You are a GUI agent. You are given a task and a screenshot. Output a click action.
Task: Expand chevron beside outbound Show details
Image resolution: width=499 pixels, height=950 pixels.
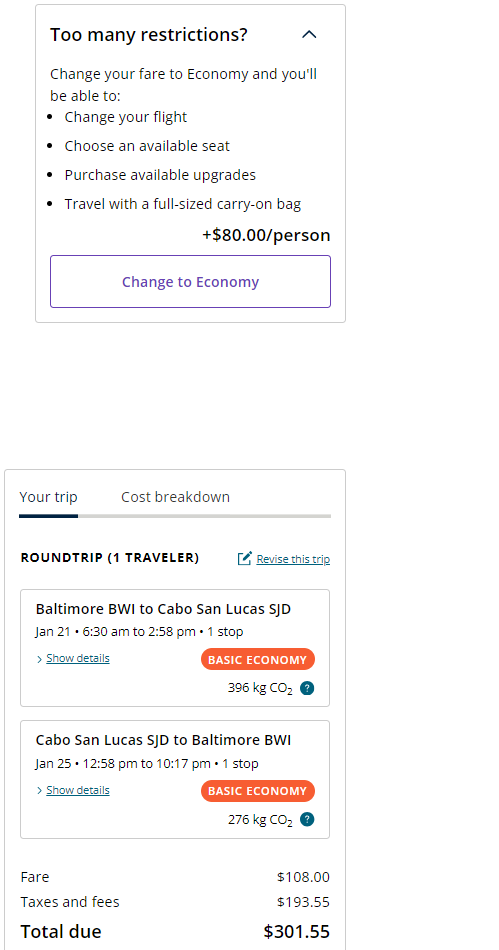(x=39, y=659)
